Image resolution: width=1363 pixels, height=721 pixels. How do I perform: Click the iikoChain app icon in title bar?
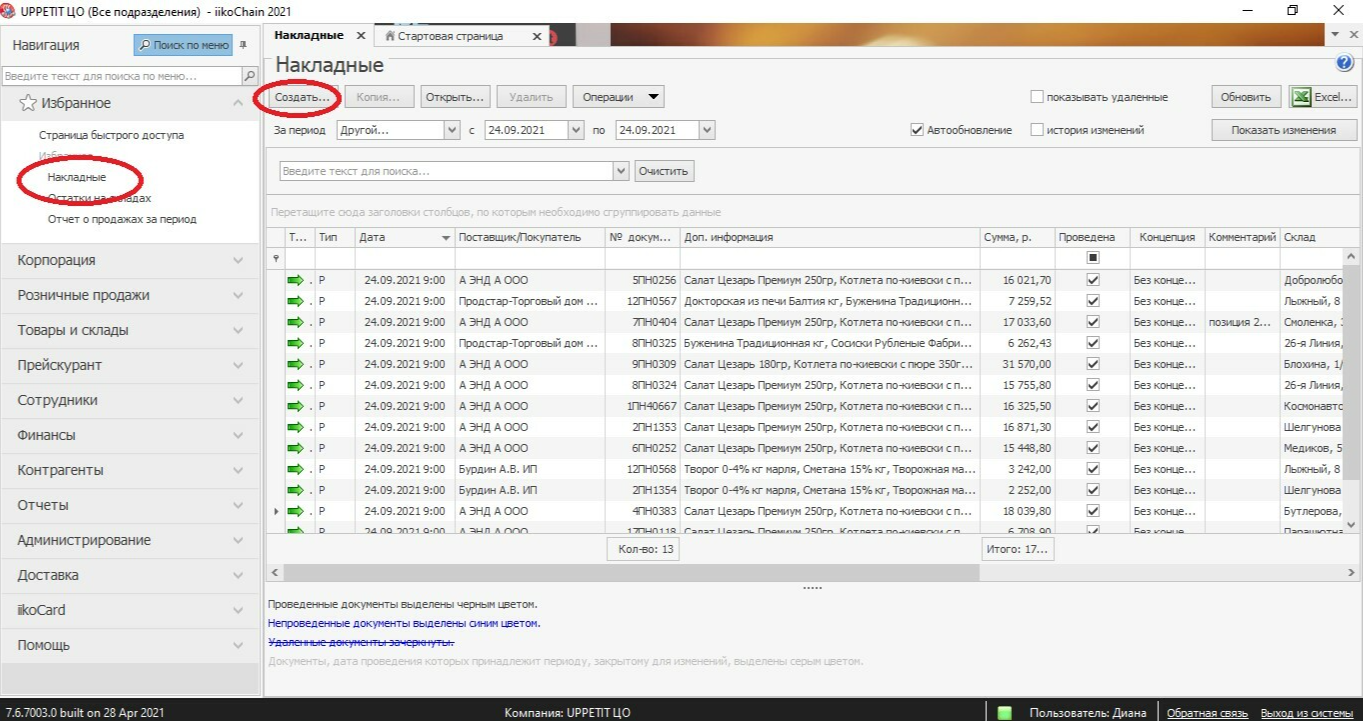point(9,10)
